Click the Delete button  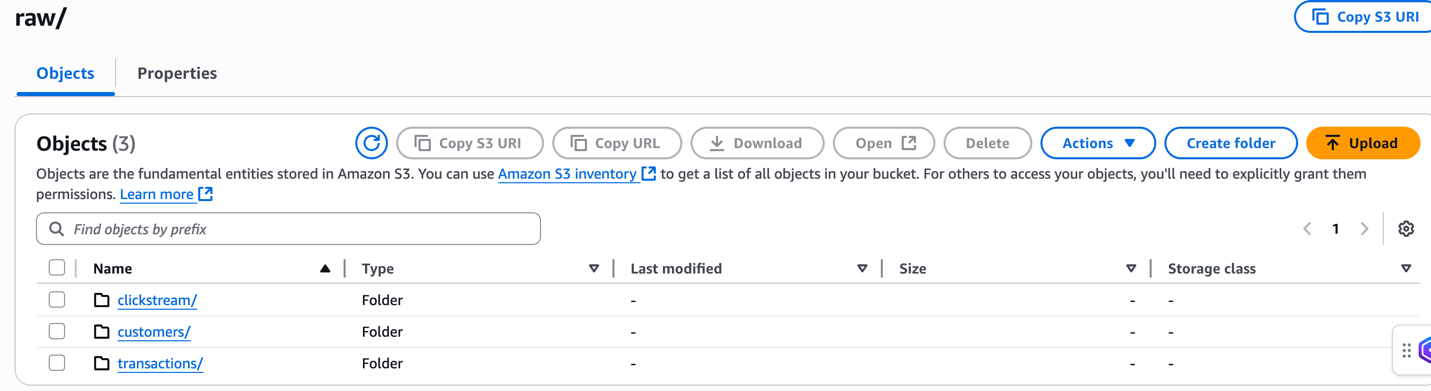tap(987, 143)
